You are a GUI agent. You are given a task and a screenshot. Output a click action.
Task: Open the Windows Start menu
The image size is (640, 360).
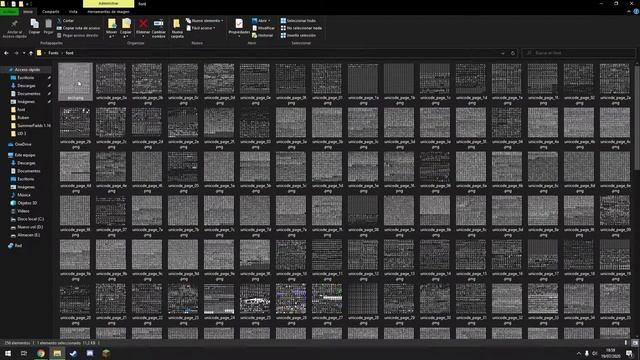[8, 353]
